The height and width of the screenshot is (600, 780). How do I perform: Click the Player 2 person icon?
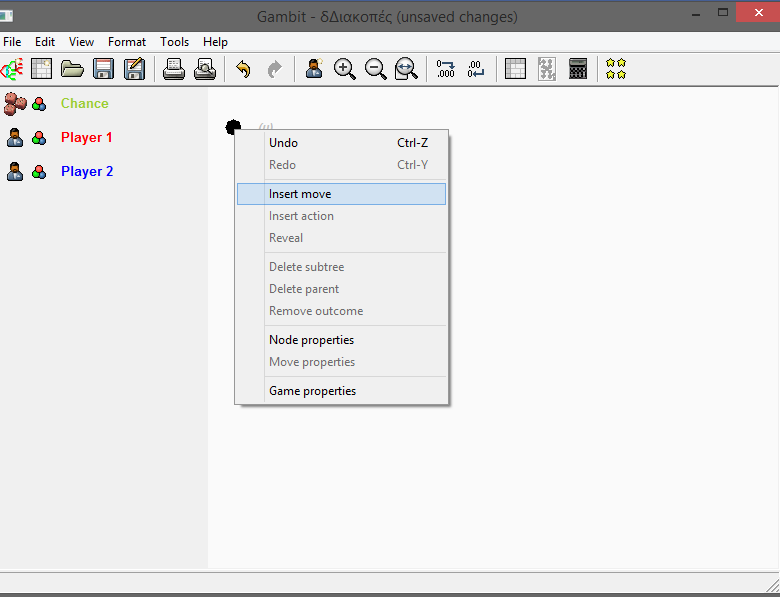[15, 172]
